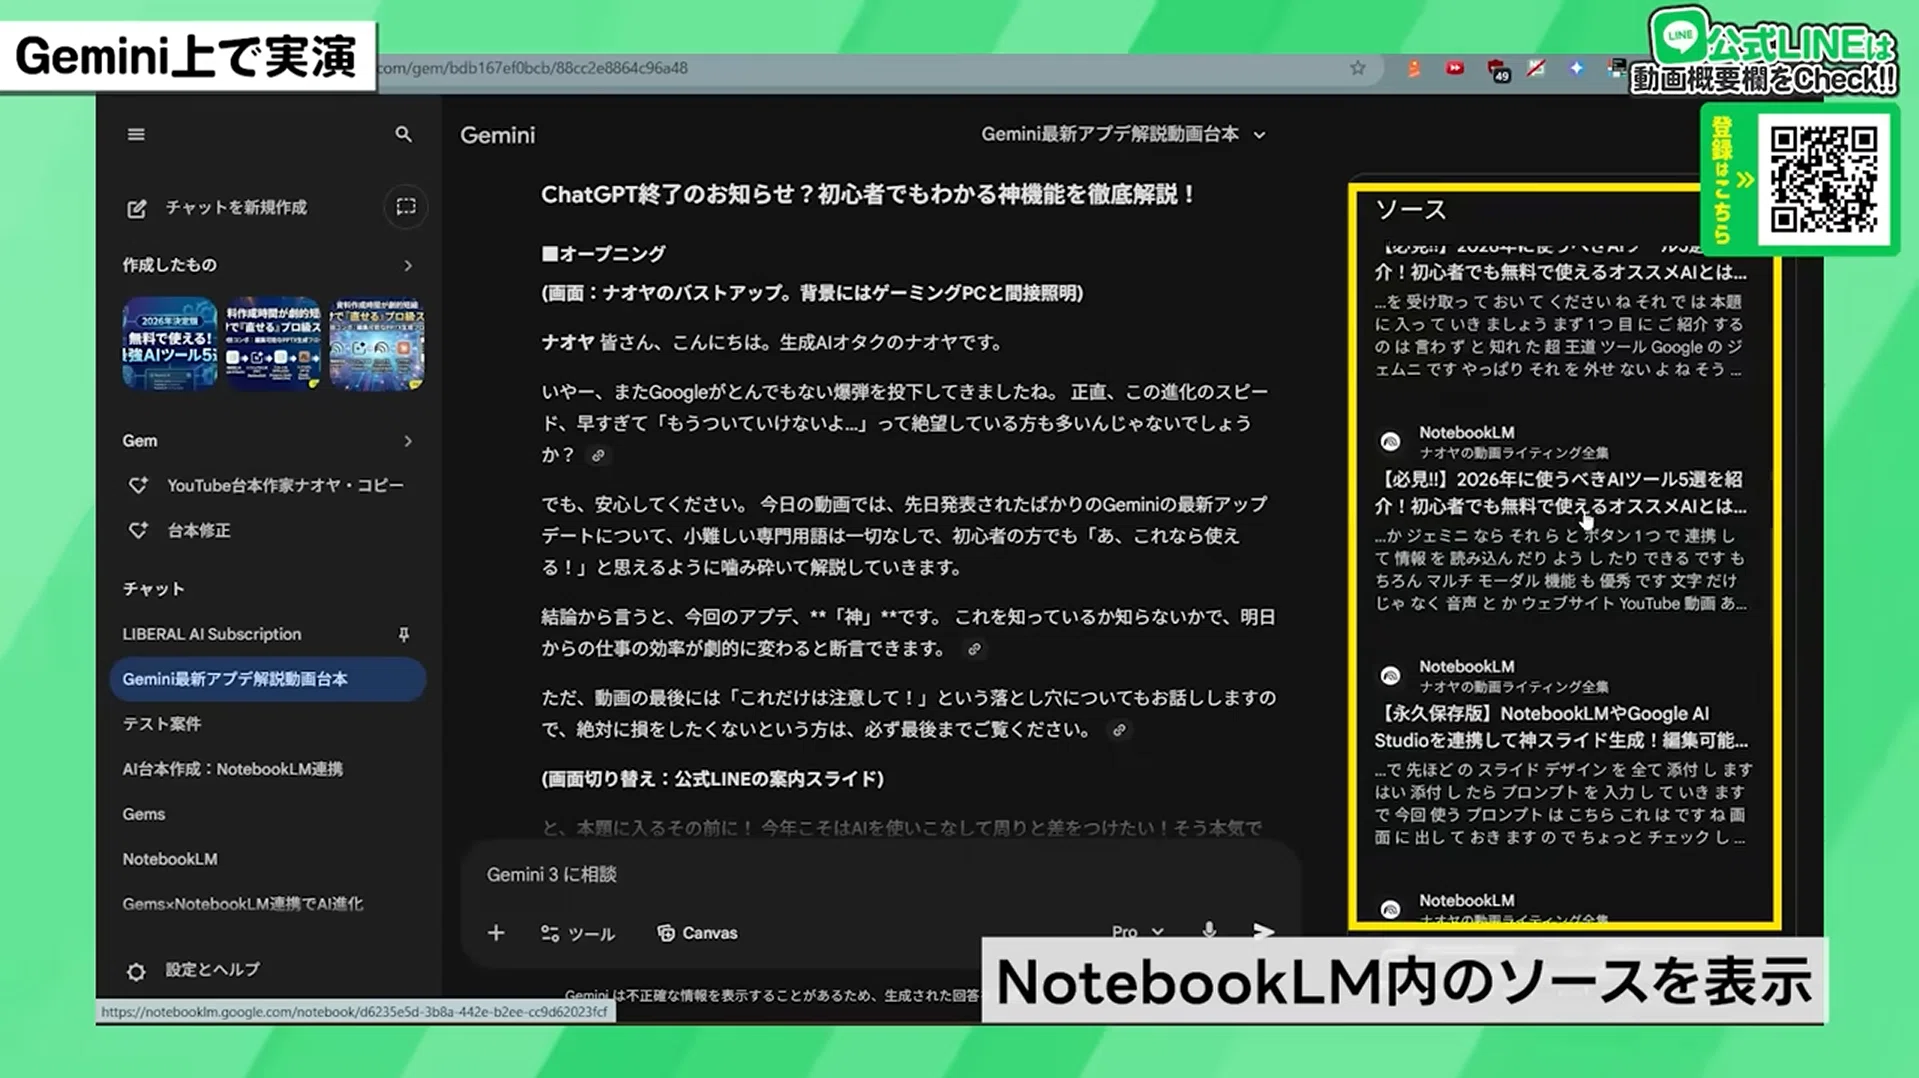This screenshot has width=1919, height=1078.
Task: Click the red-slash extension icon in toolbar
Action: pos(1536,68)
